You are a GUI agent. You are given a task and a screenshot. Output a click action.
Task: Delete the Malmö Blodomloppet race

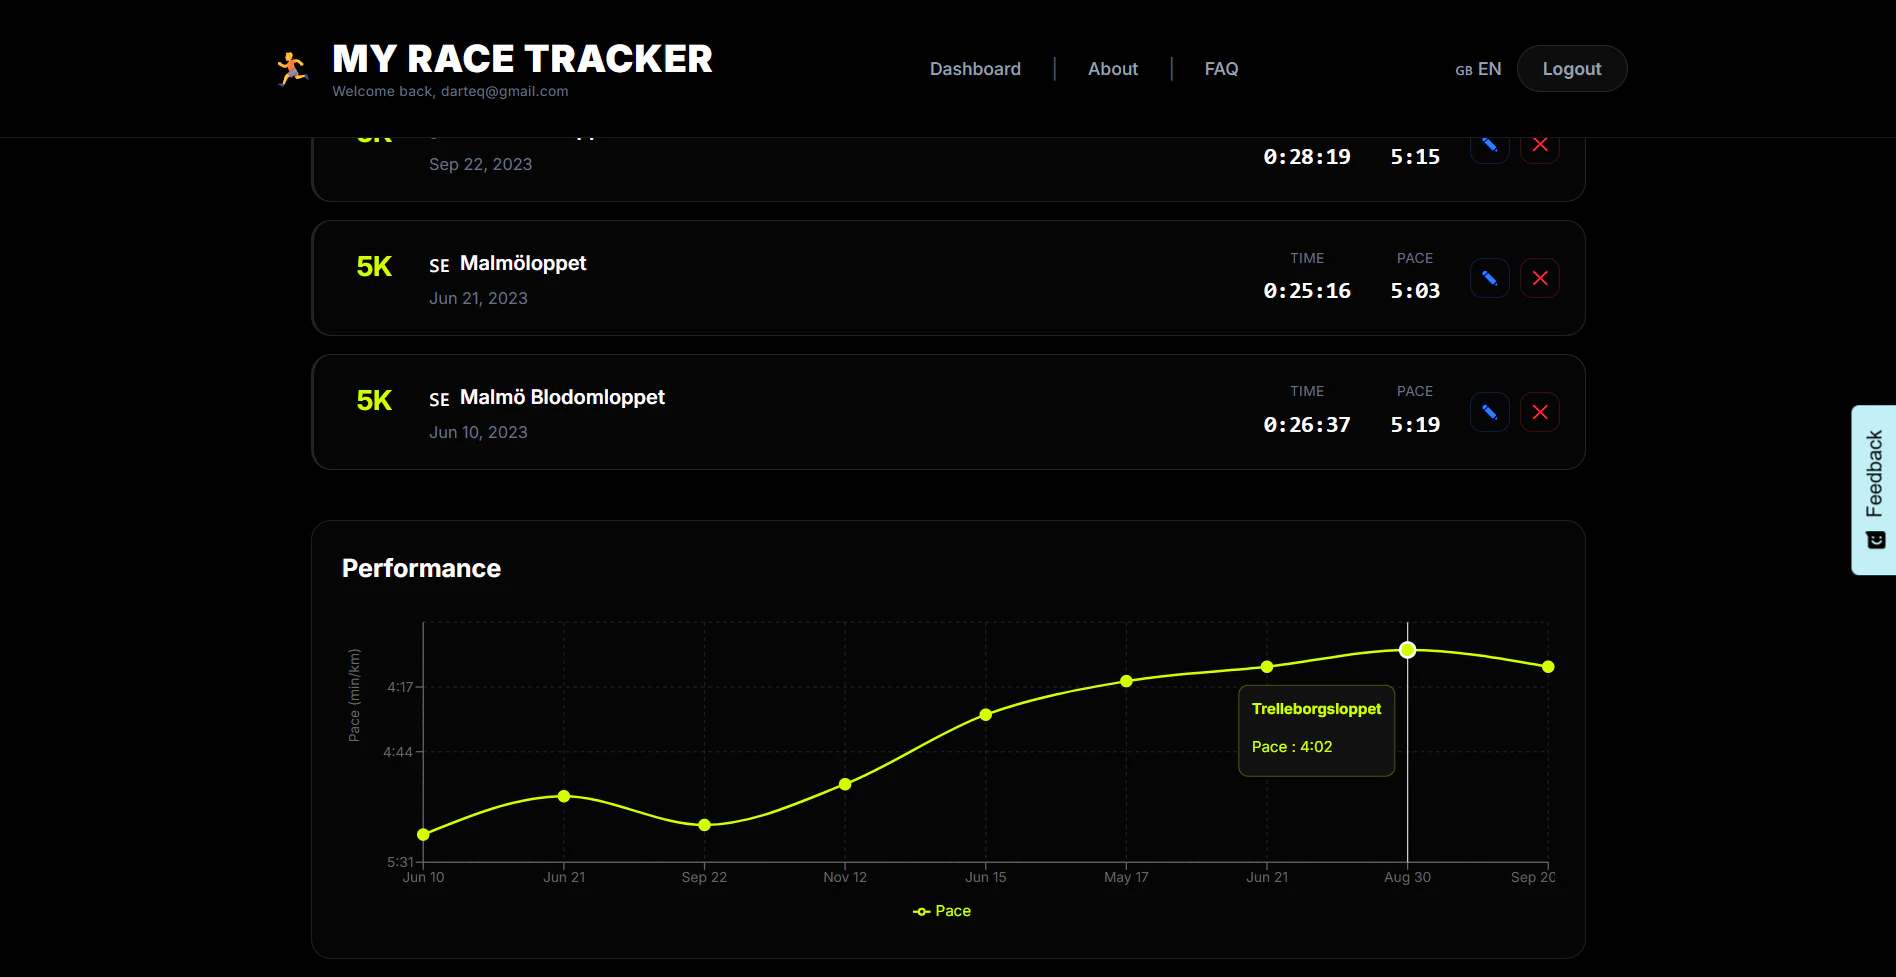point(1540,411)
